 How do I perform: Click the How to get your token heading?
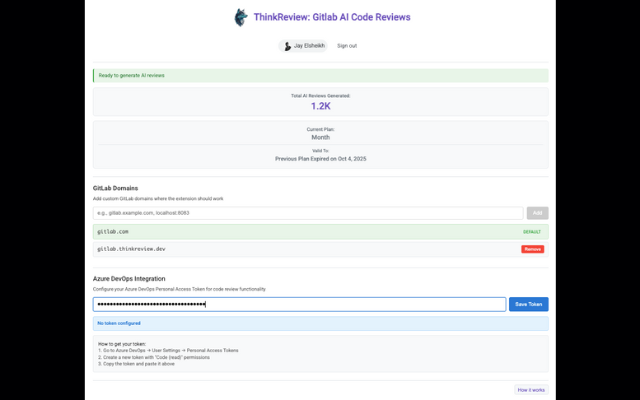click(122, 344)
